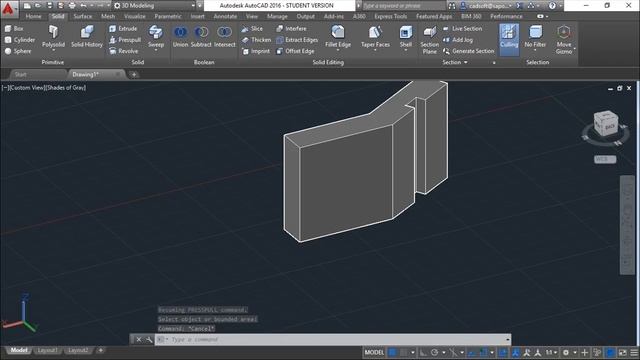Switch to the Layout2 tab
The width and height of the screenshot is (640, 360).
(78, 351)
